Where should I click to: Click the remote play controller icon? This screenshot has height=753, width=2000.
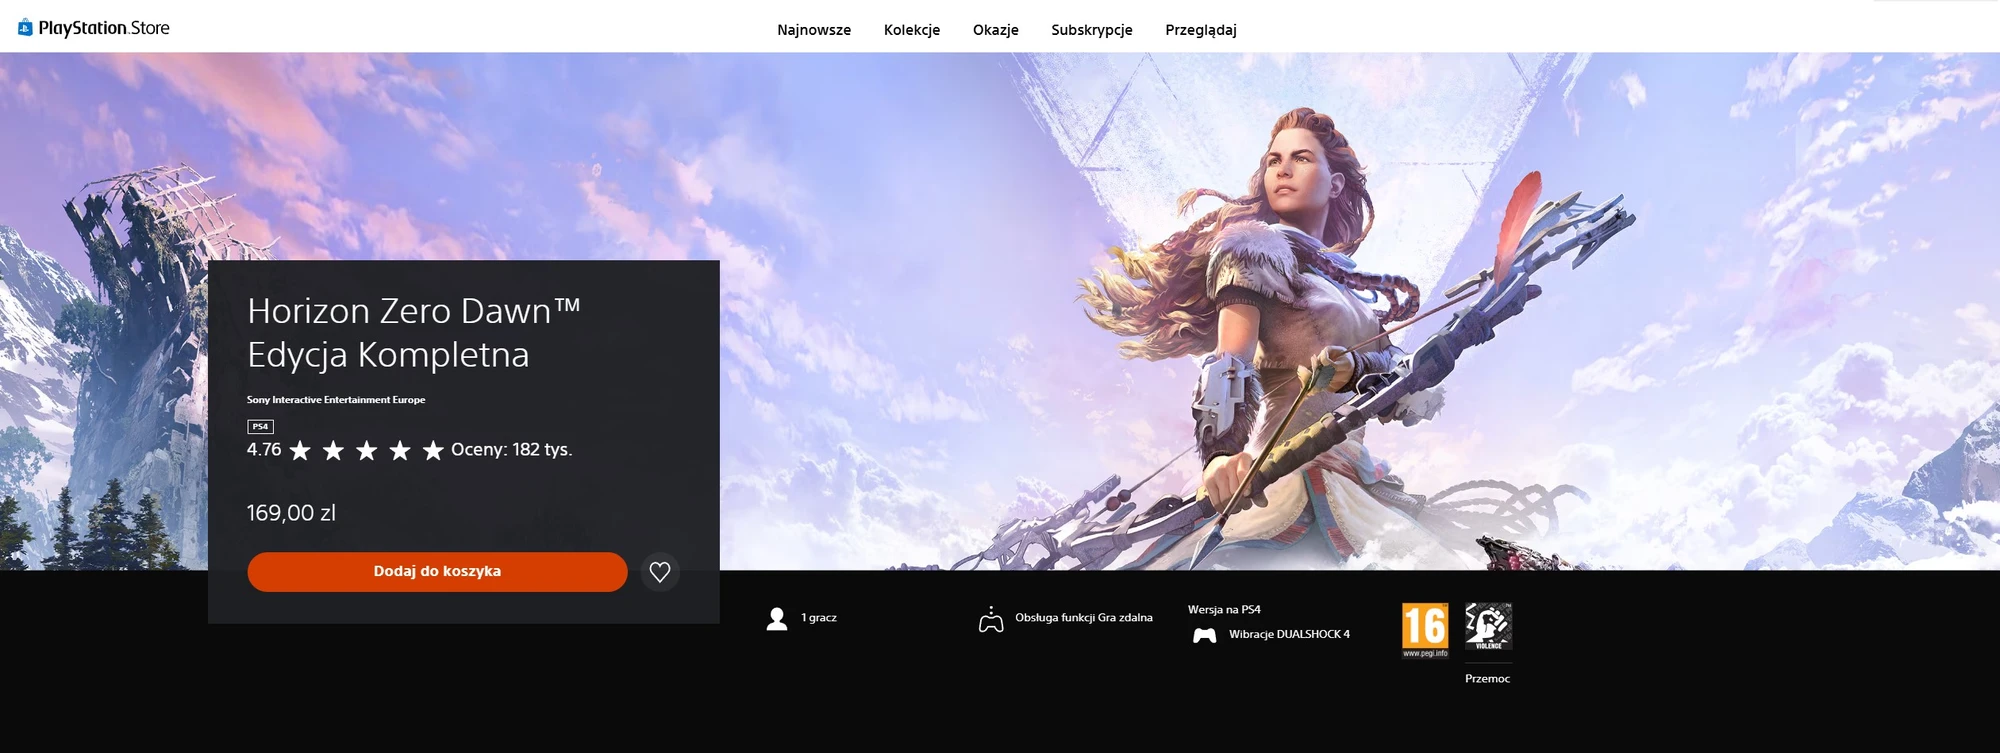coord(991,620)
